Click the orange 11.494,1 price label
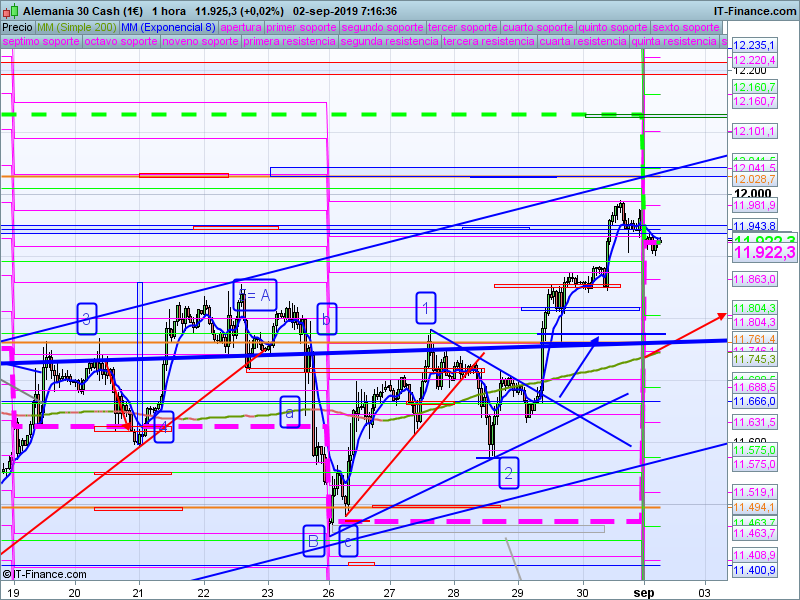The height and width of the screenshot is (600, 800). coord(754,507)
